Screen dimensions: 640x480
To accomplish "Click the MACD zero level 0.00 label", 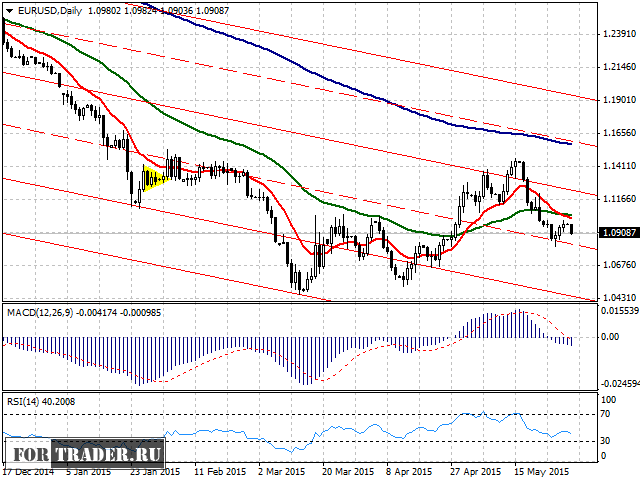I will [610, 337].
